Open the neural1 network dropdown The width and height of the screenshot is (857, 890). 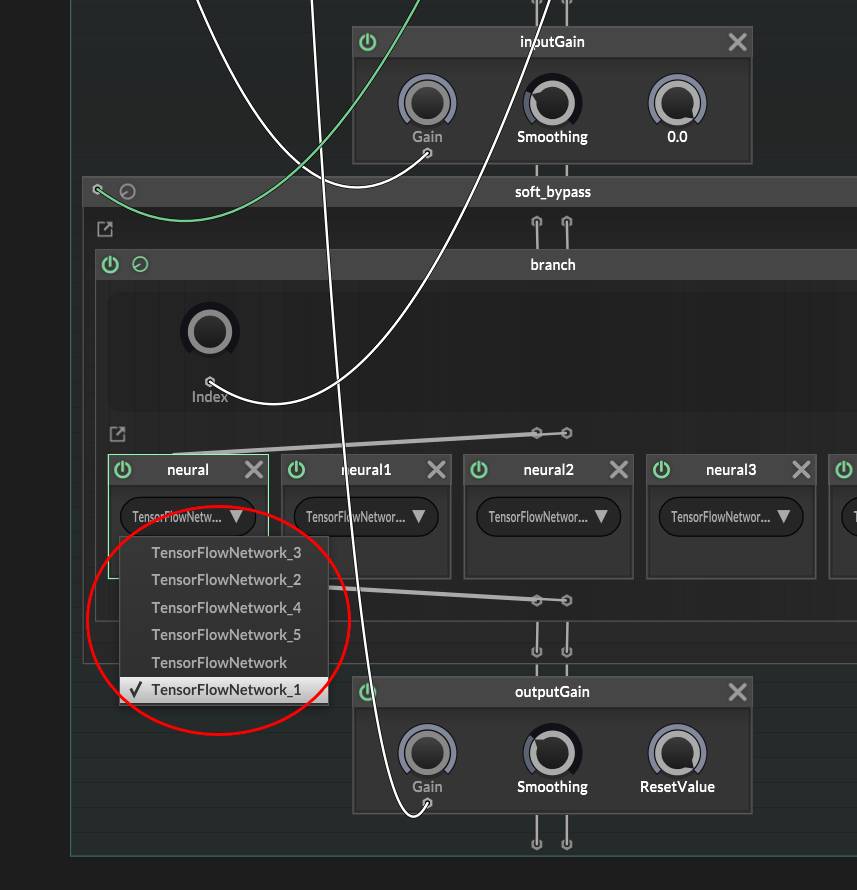point(366,517)
